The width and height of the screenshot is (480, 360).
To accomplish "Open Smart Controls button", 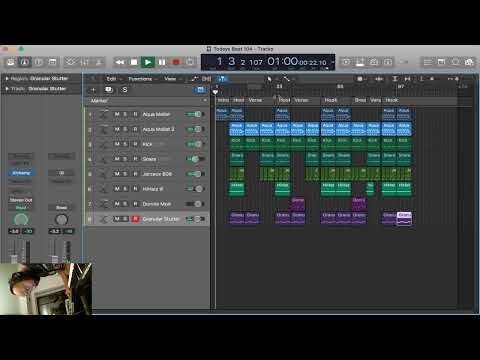I will tap(71, 62).
